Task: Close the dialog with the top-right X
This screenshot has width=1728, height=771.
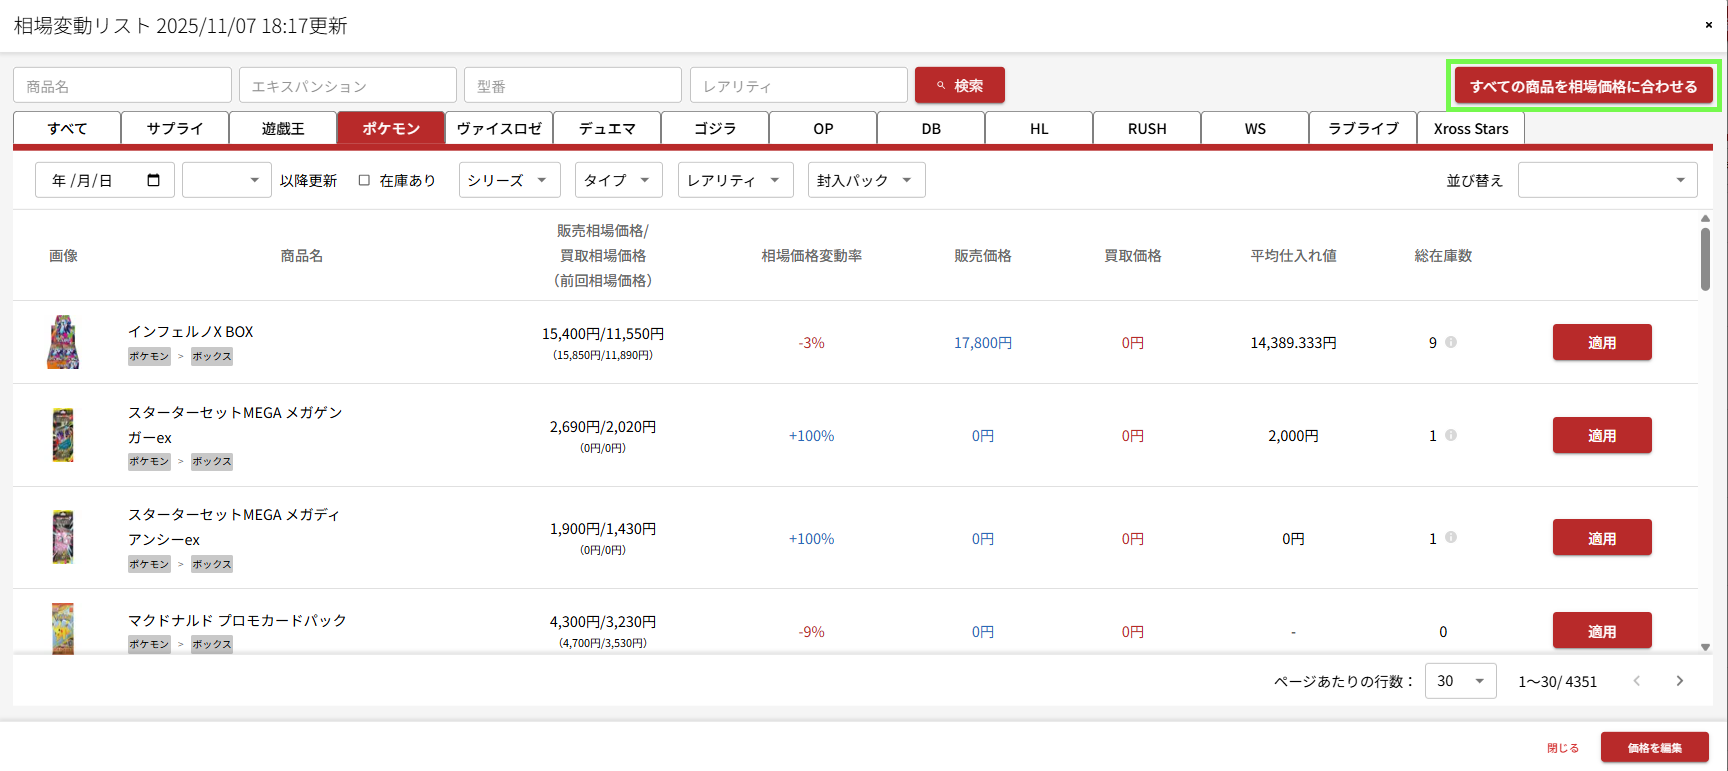Action: 1708,25
